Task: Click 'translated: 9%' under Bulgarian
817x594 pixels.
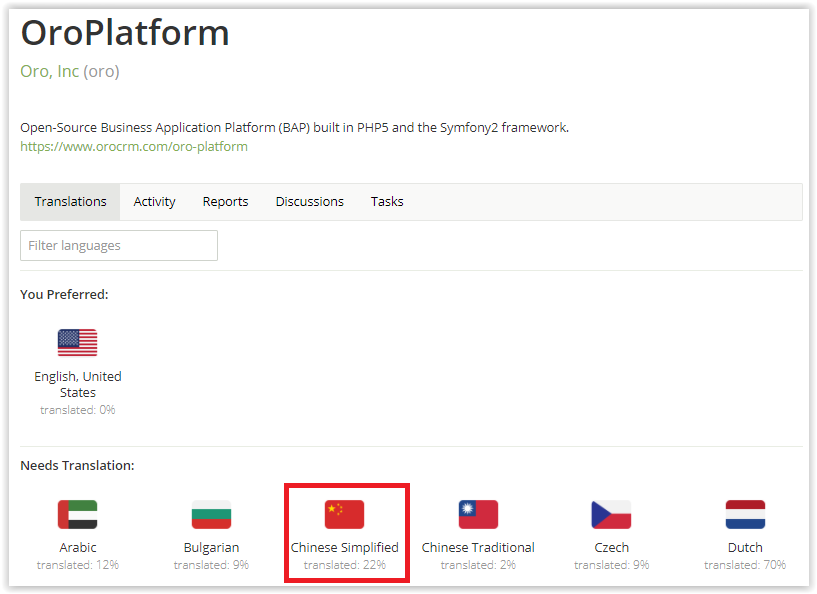Action: (x=211, y=565)
